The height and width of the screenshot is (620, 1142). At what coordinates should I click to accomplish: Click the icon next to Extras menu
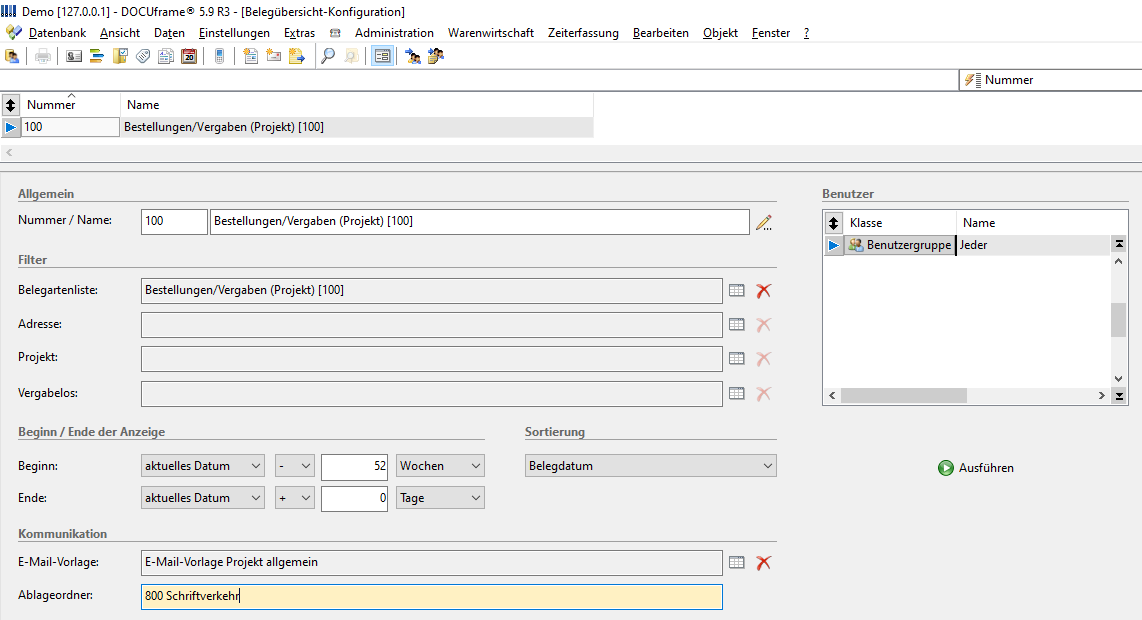[x=335, y=33]
